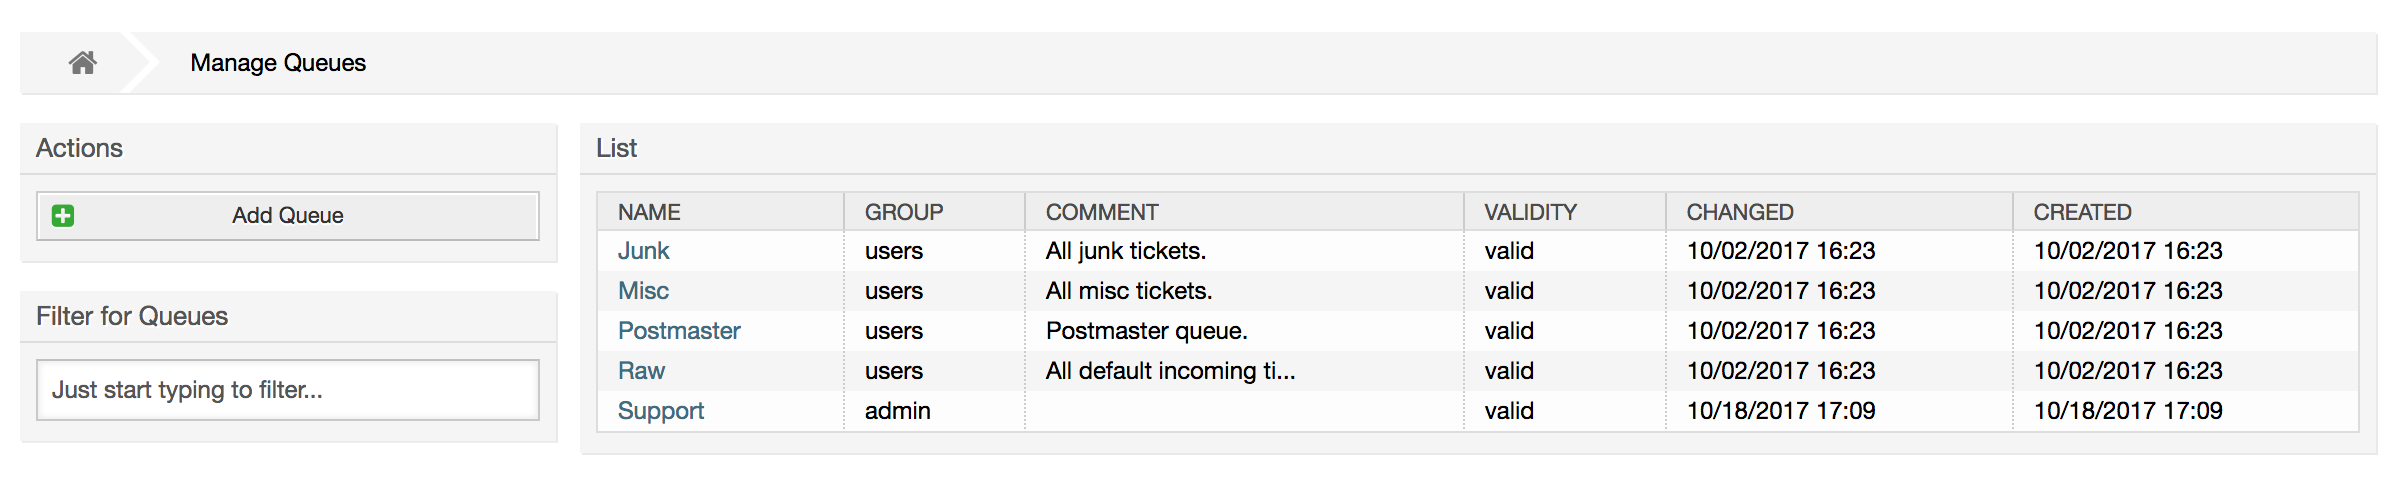Screen dimensions: 2400x497
Task: Click the CREATED column header
Action: pos(2082,212)
